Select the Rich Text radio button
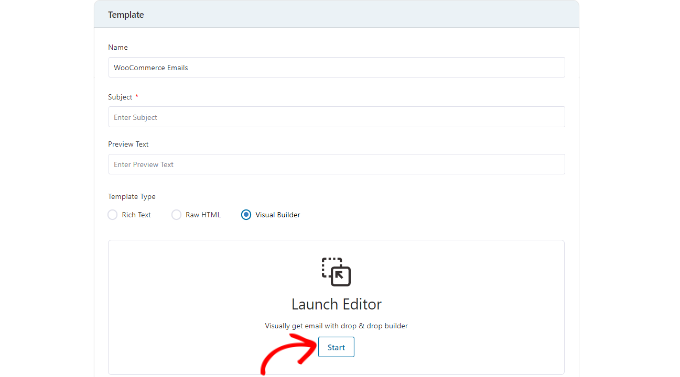680x377 pixels. [112, 215]
